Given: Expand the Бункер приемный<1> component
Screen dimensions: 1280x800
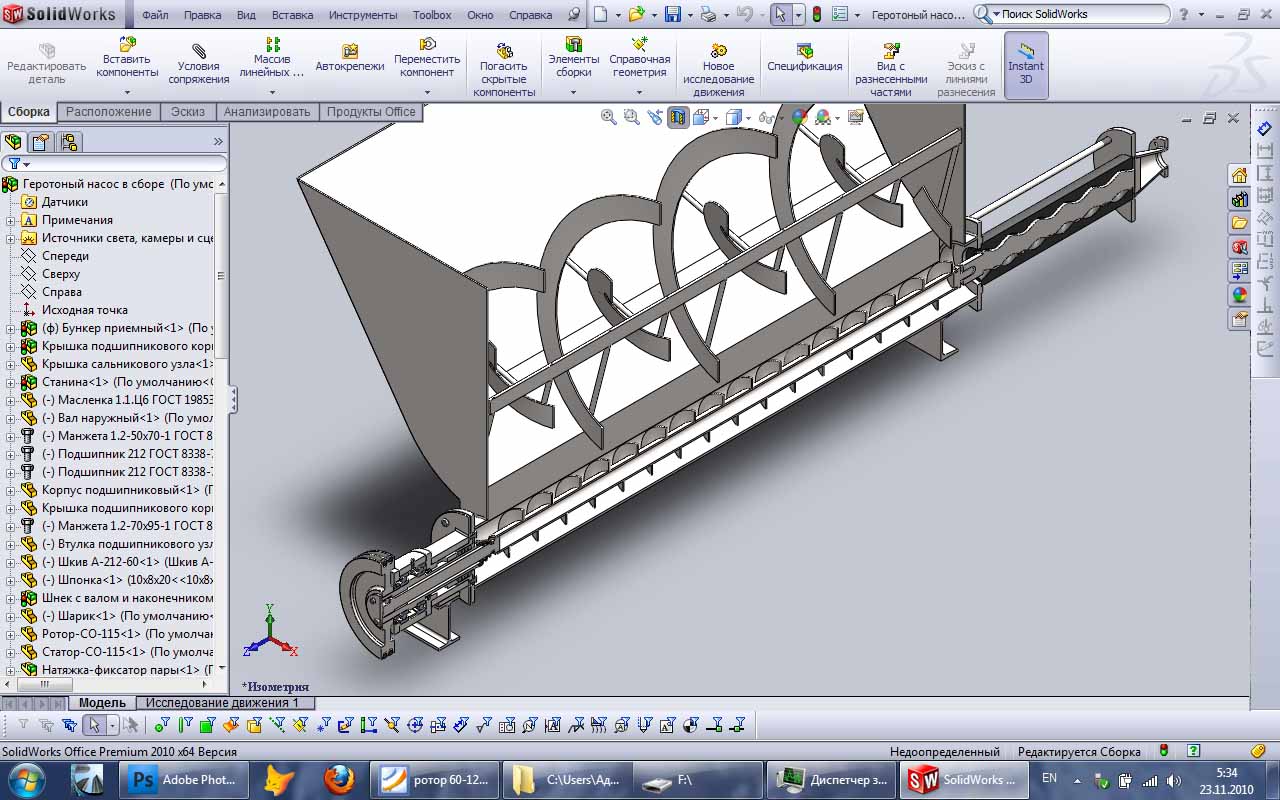Looking at the screenshot, I should pyautogui.click(x=10, y=328).
